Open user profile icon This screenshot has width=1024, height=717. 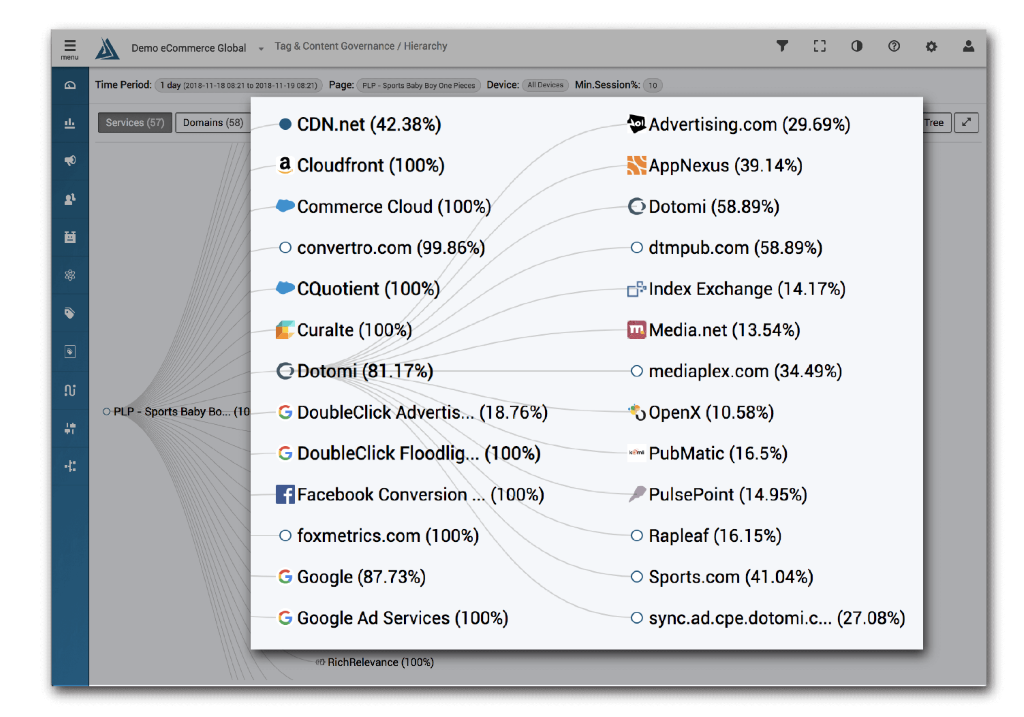pos(968,46)
